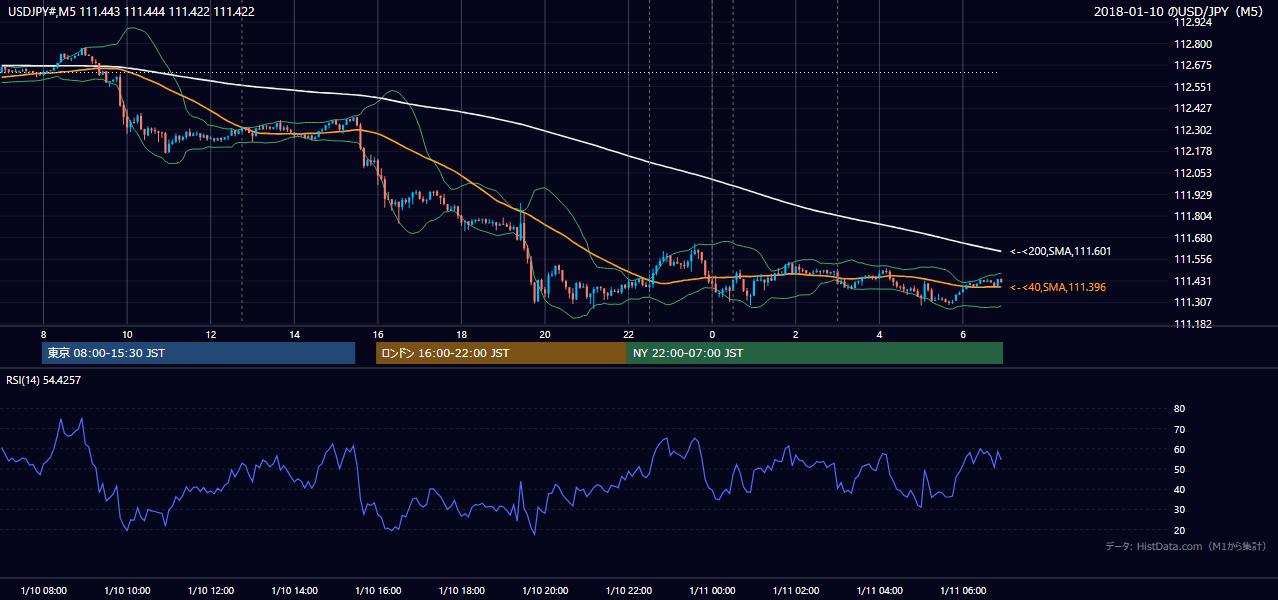Click hour tick 18 under the price chart

pos(461,334)
